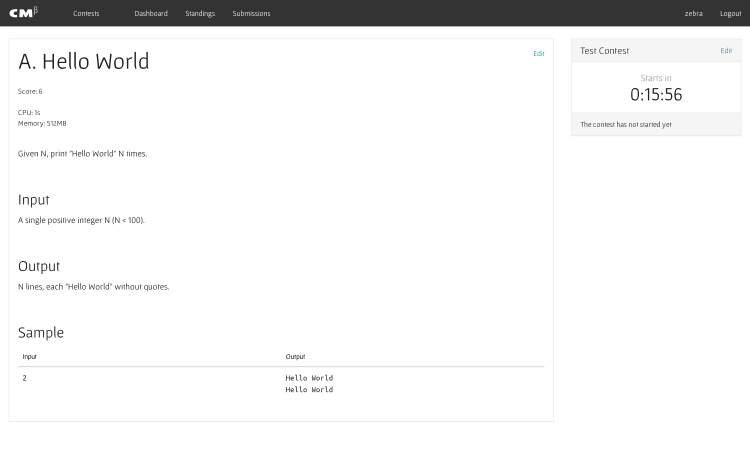Click the contest has not started notice
The width and height of the screenshot is (750, 469).
pos(626,125)
